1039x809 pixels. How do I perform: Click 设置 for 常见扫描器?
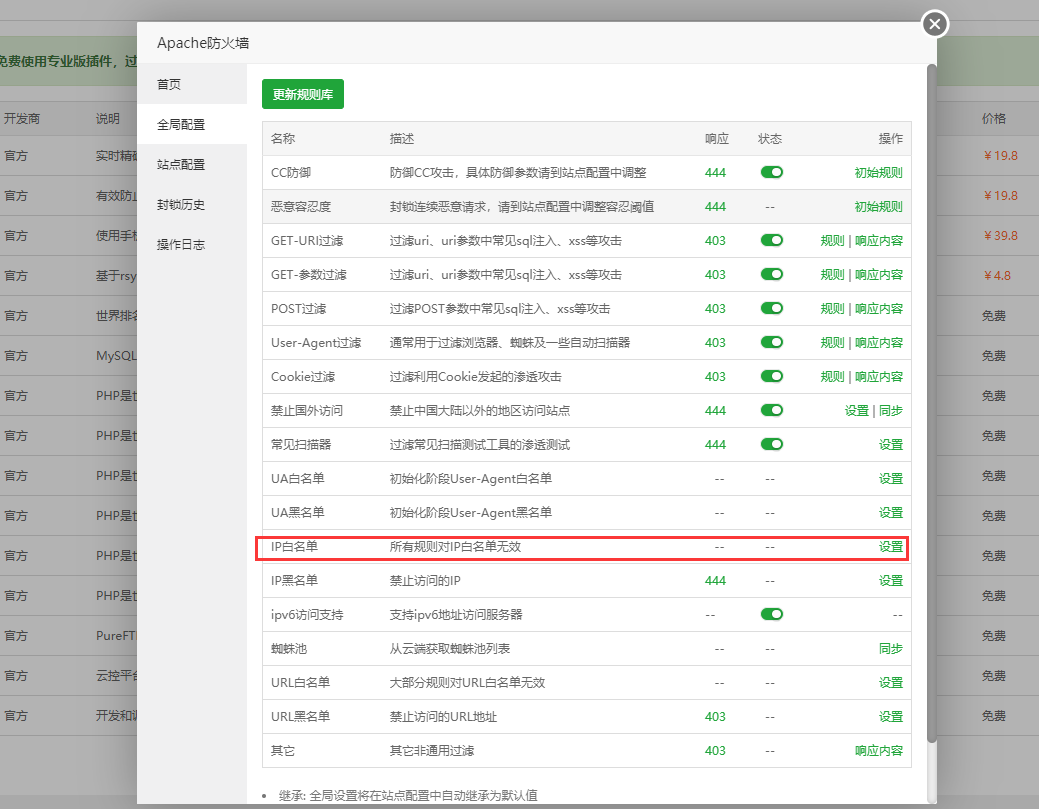(x=891, y=445)
